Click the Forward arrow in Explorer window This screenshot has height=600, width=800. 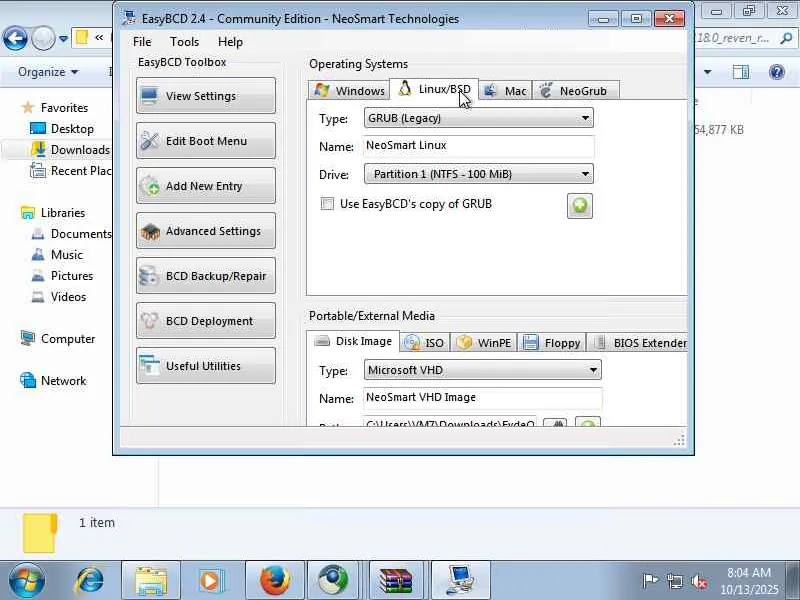tap(43, 38)
